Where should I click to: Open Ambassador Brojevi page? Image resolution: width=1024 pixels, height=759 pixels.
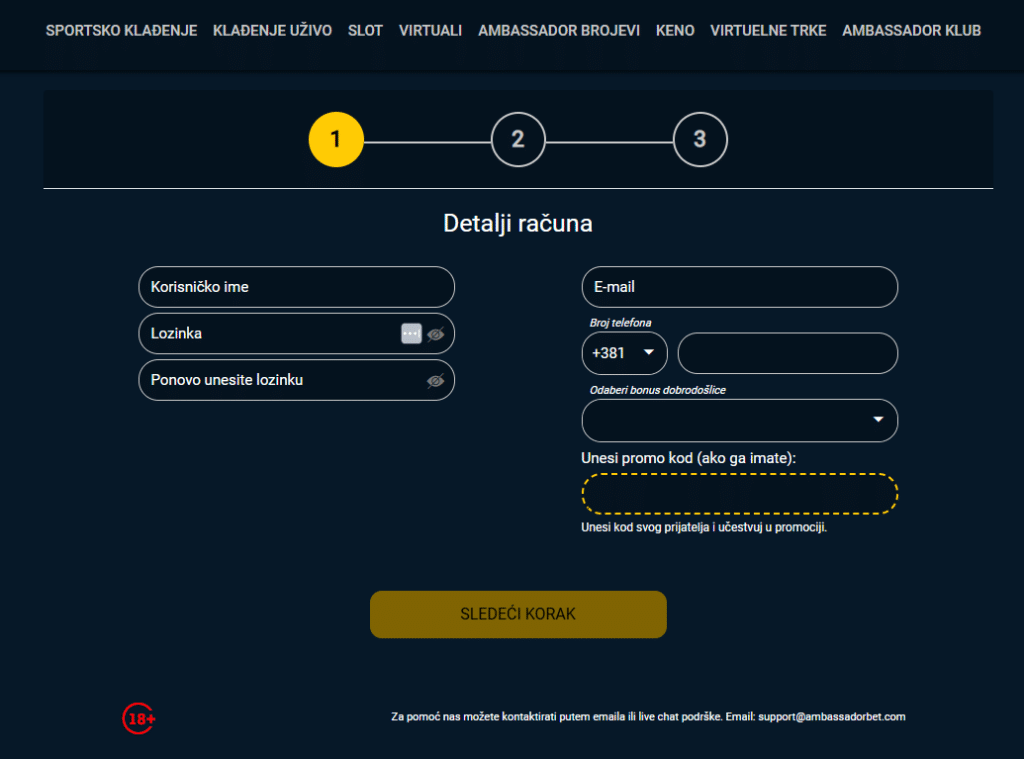(x=559, y=31)
